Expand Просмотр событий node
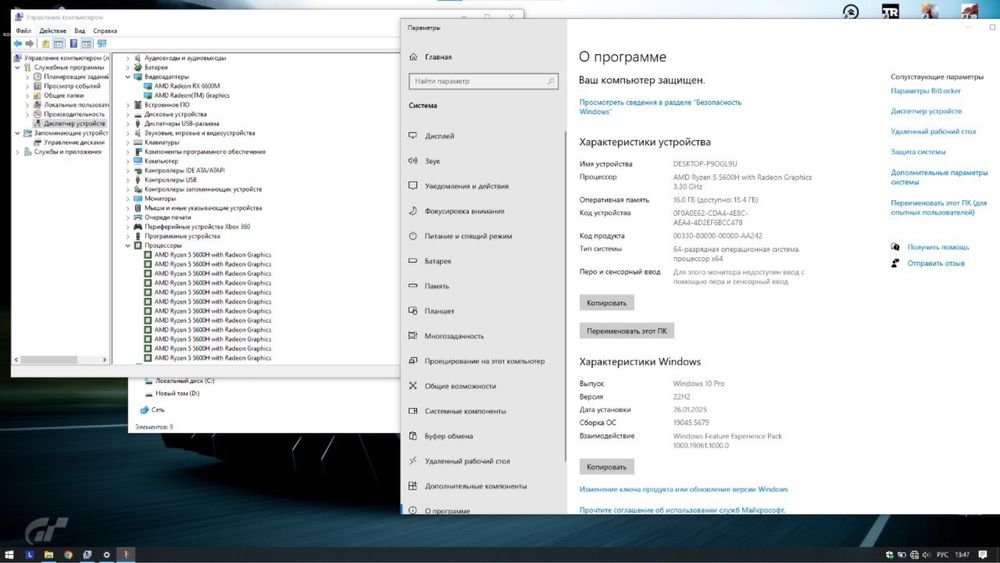This screenshot has height=563, width=1000. click(27, 86)
